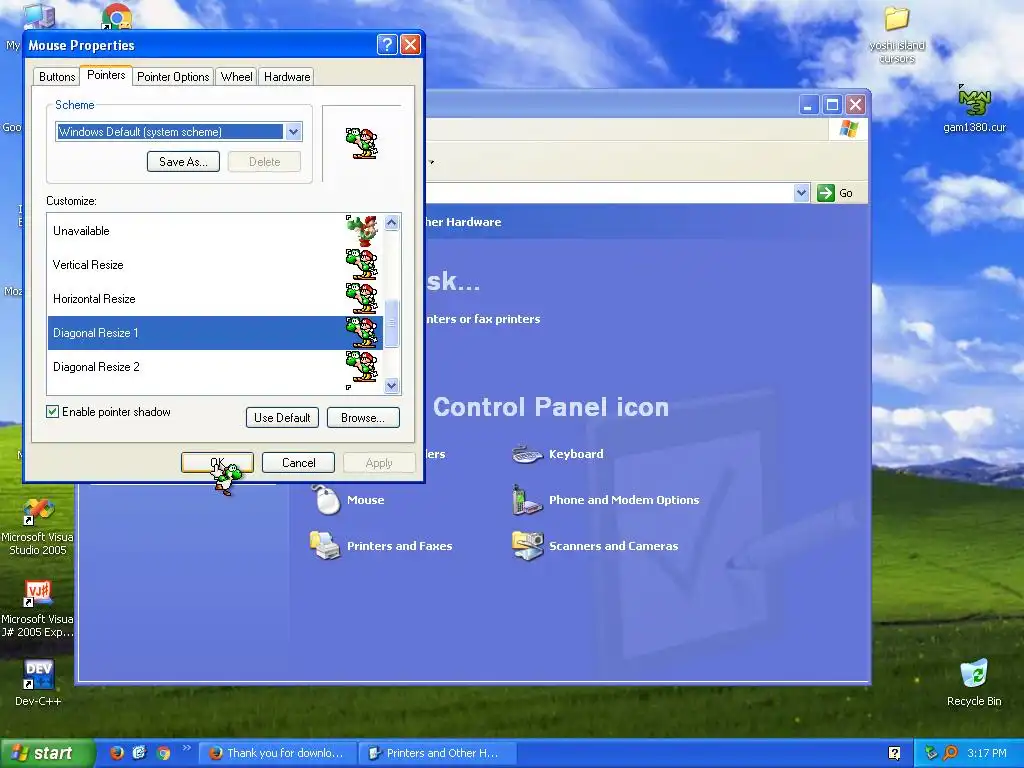This screenshot has width=1024, height=768.
Task: Select Microsoft Visual J# 2005 Express shortcut
Action: (x=38, y=609)
